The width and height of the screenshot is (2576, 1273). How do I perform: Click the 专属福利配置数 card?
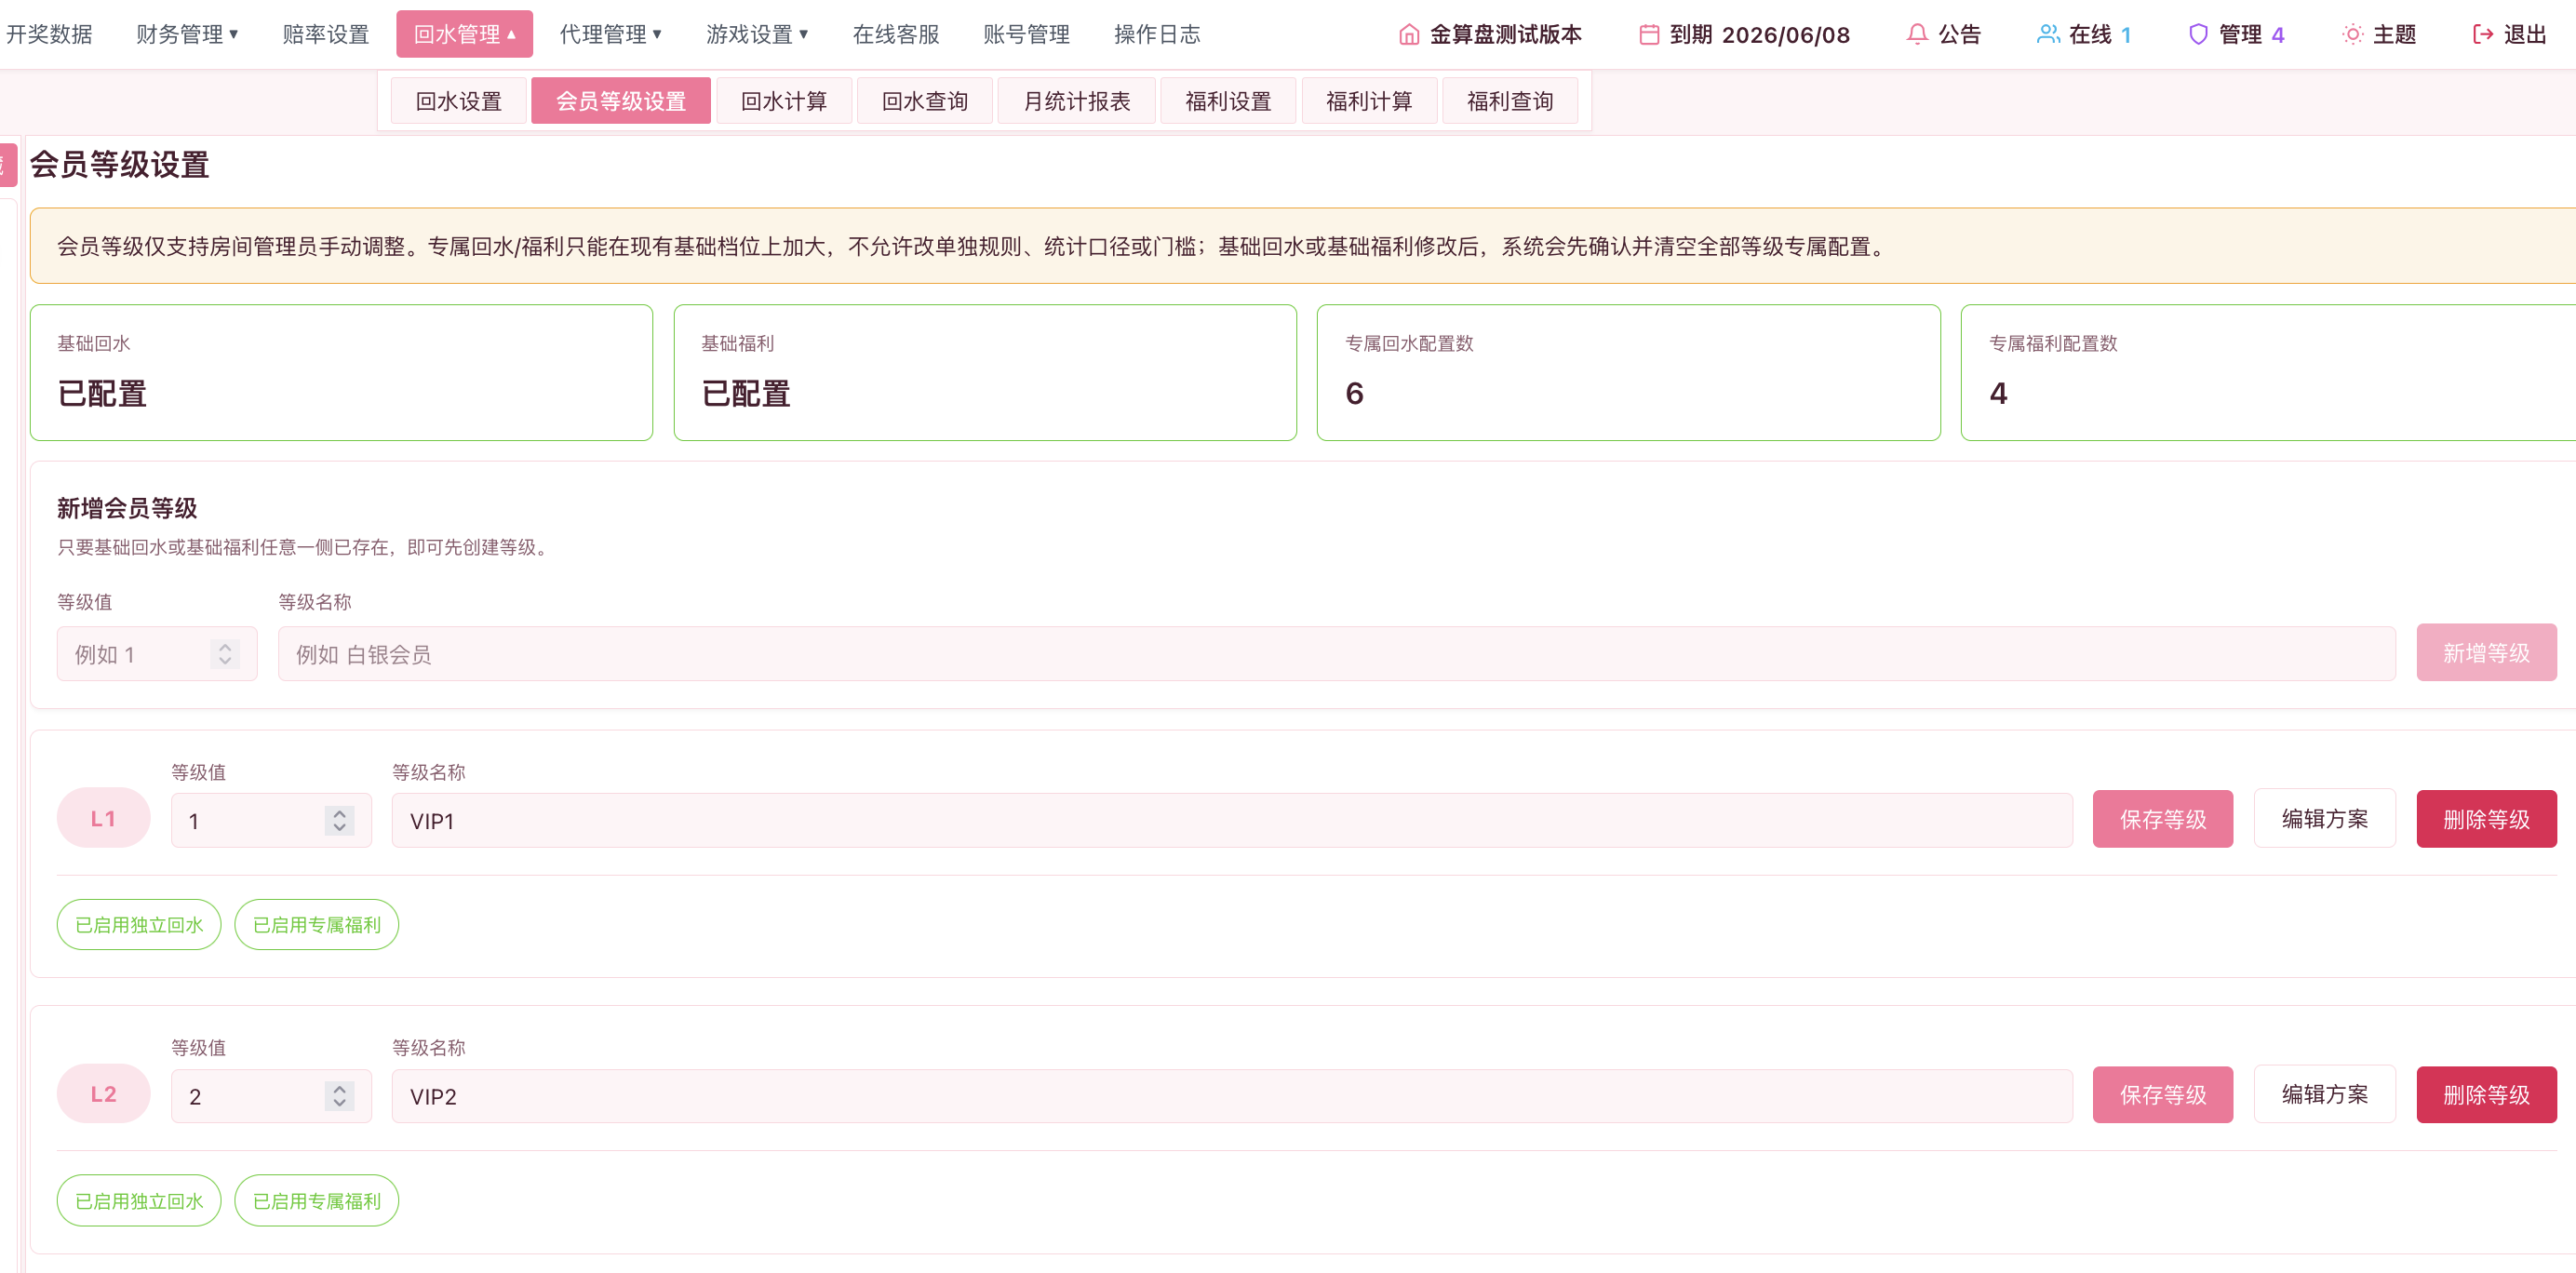[2268, 372]
